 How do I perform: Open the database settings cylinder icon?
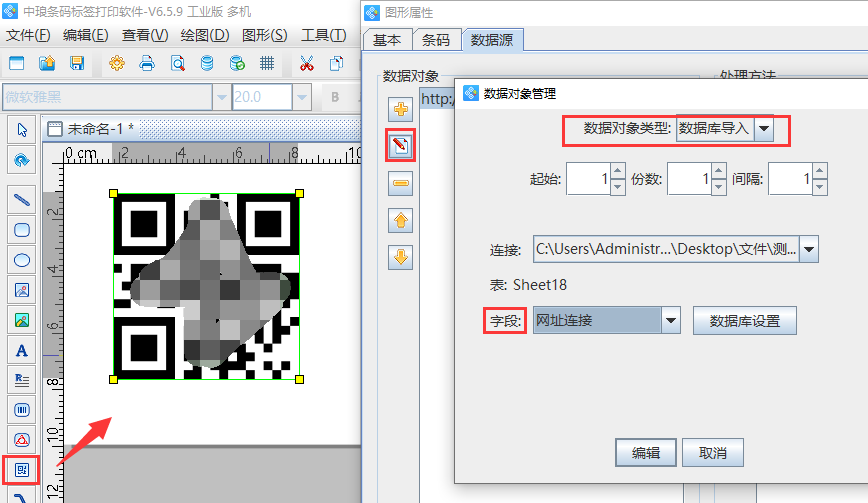click(x=207, y=64)
